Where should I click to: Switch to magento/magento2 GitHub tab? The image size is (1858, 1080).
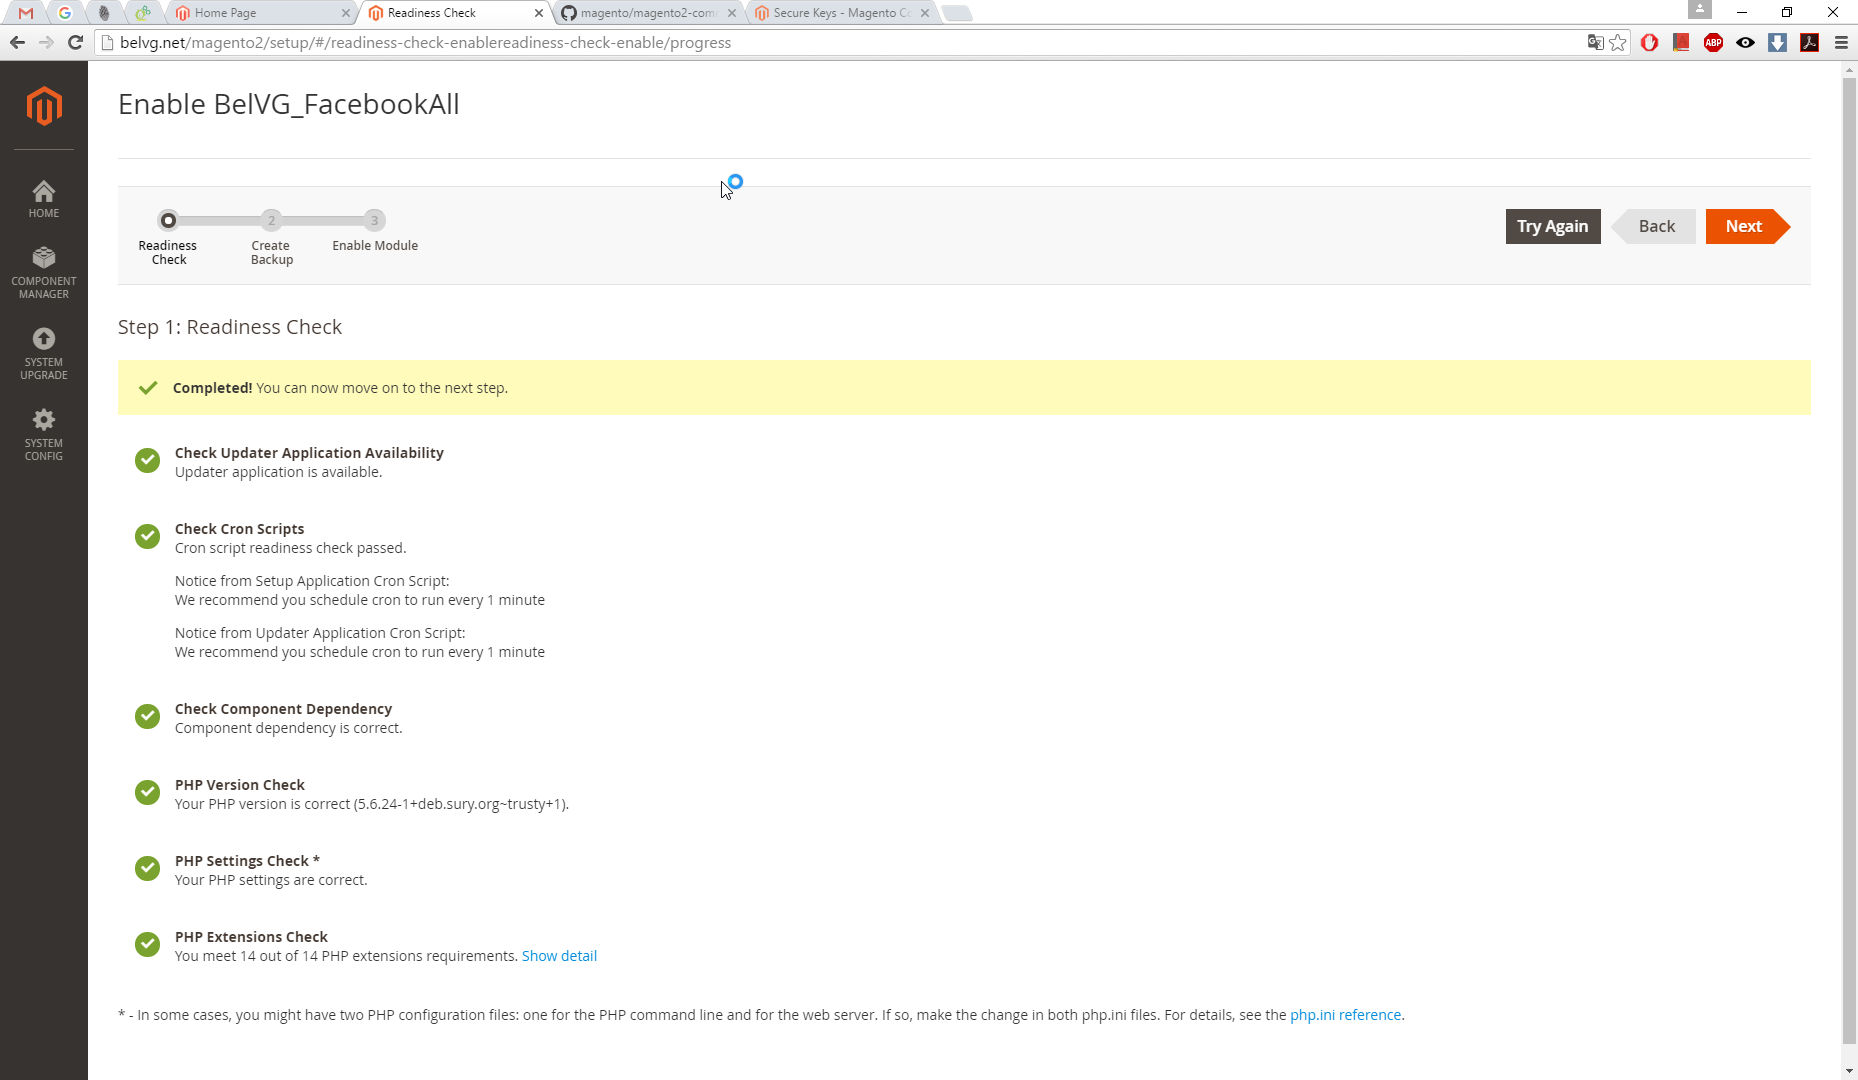click(x=648, y=13)
